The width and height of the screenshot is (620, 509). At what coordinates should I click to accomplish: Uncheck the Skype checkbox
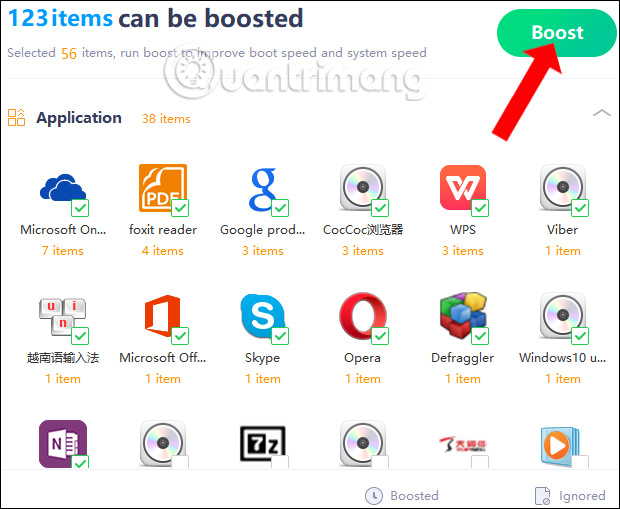[280, 336]
